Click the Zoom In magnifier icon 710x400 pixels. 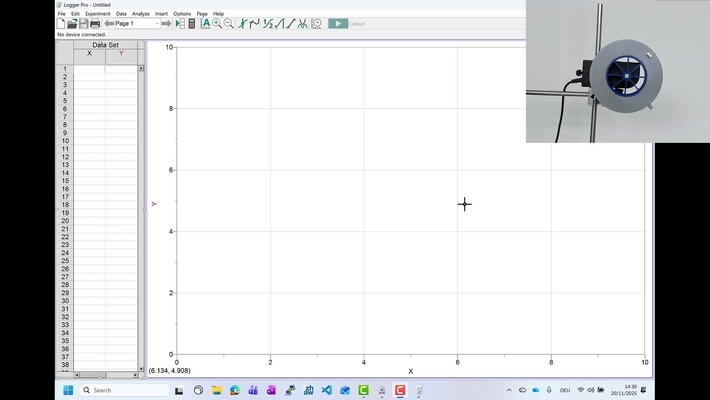pyautogui.click(x=217, y=24)
